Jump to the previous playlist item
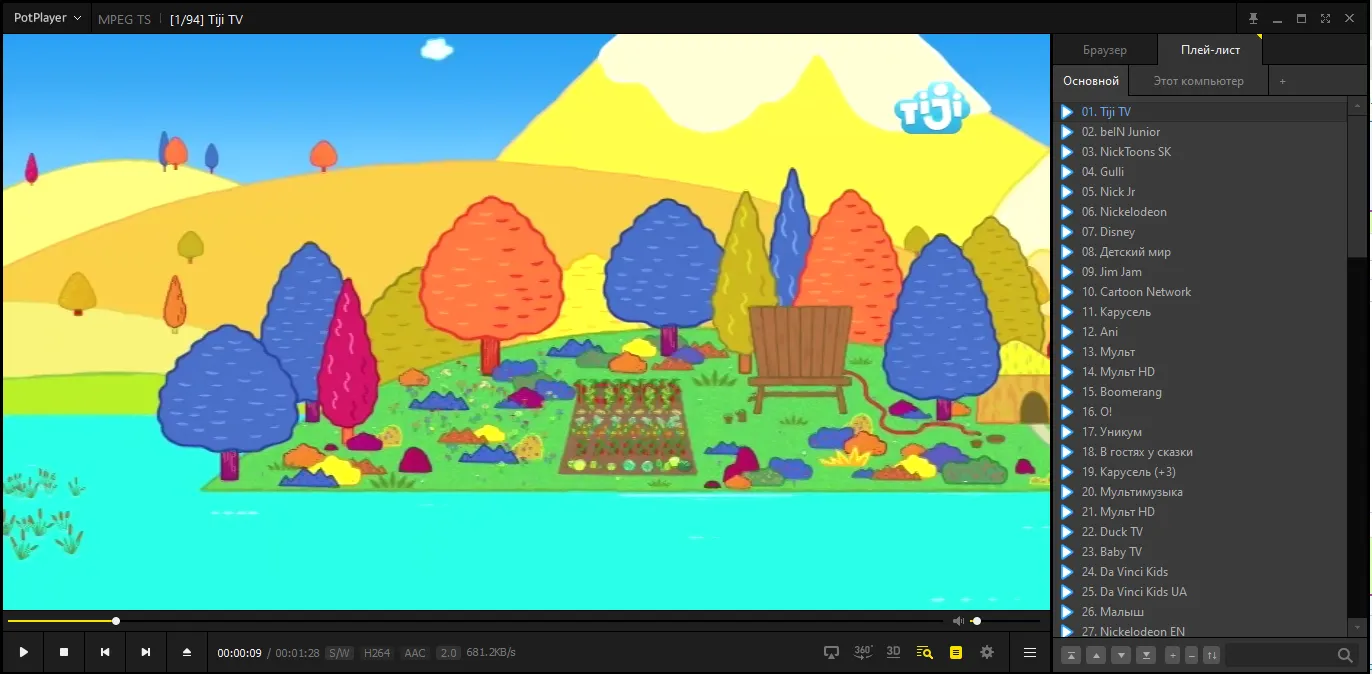Viewport: 1372px width, 674px height. (105, 652)
